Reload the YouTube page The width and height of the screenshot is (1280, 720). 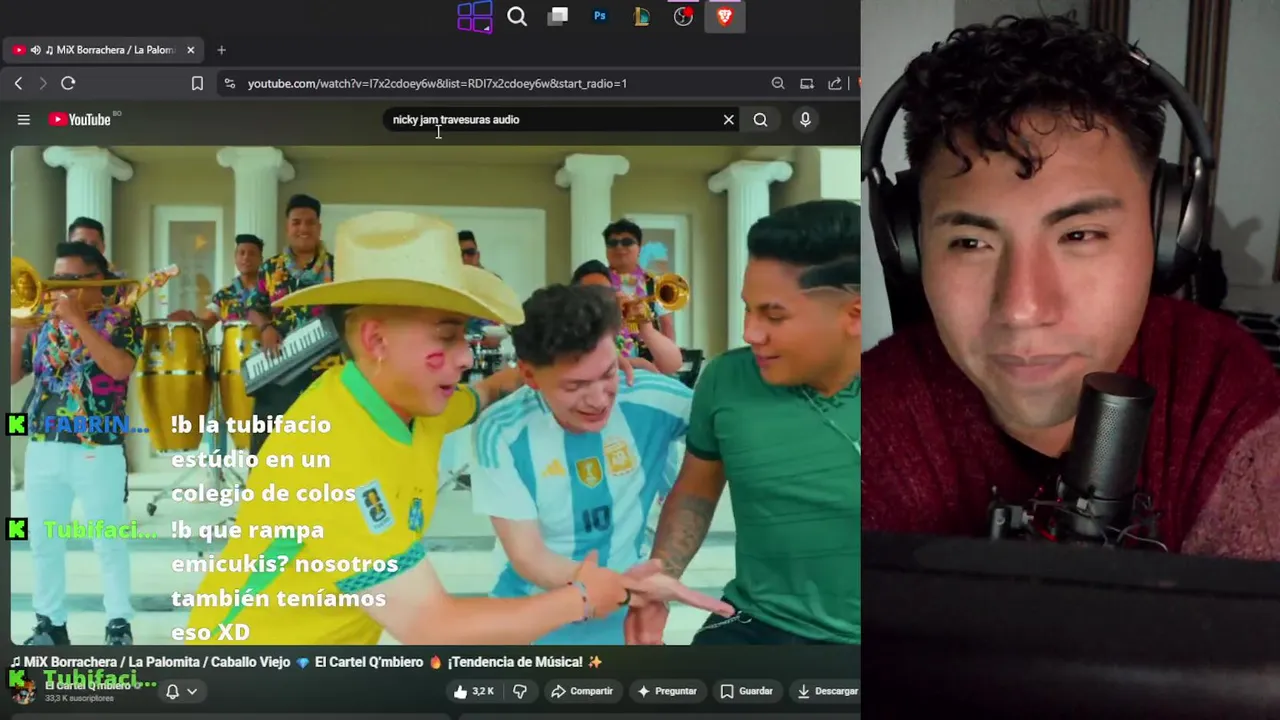[x=68, y=84]
